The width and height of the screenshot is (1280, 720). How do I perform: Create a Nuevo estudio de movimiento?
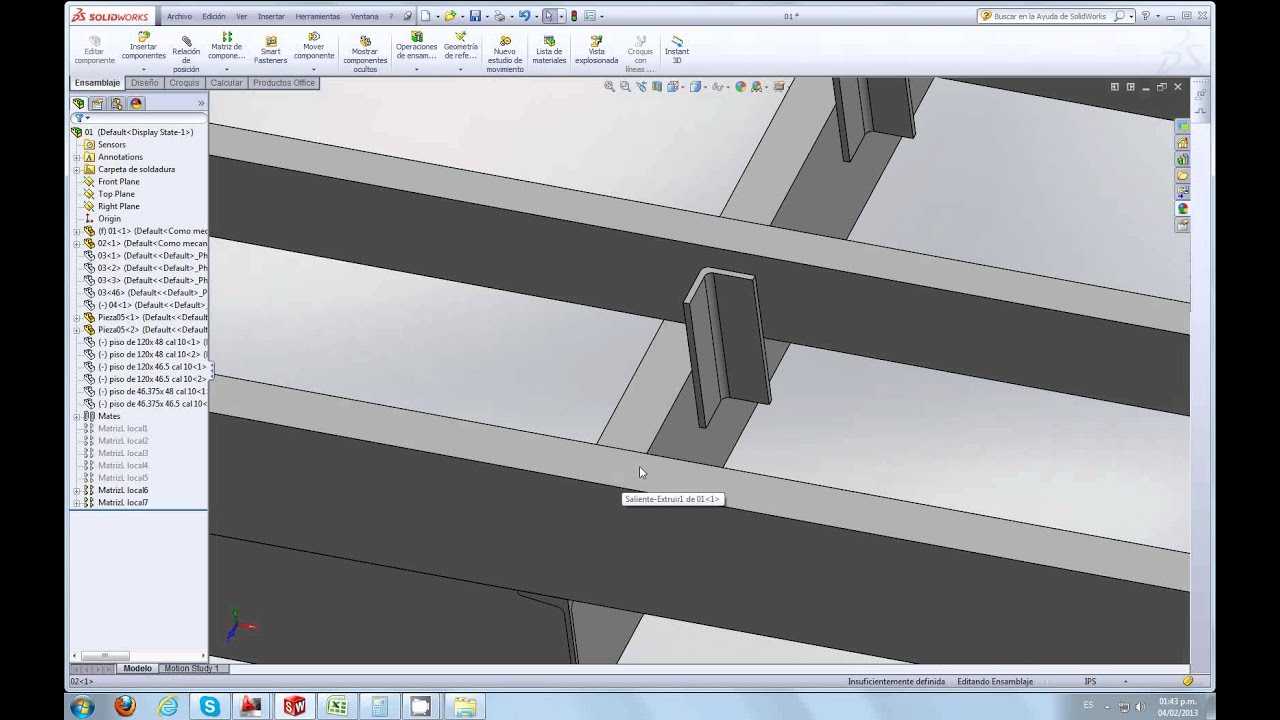tap(505, 54)
